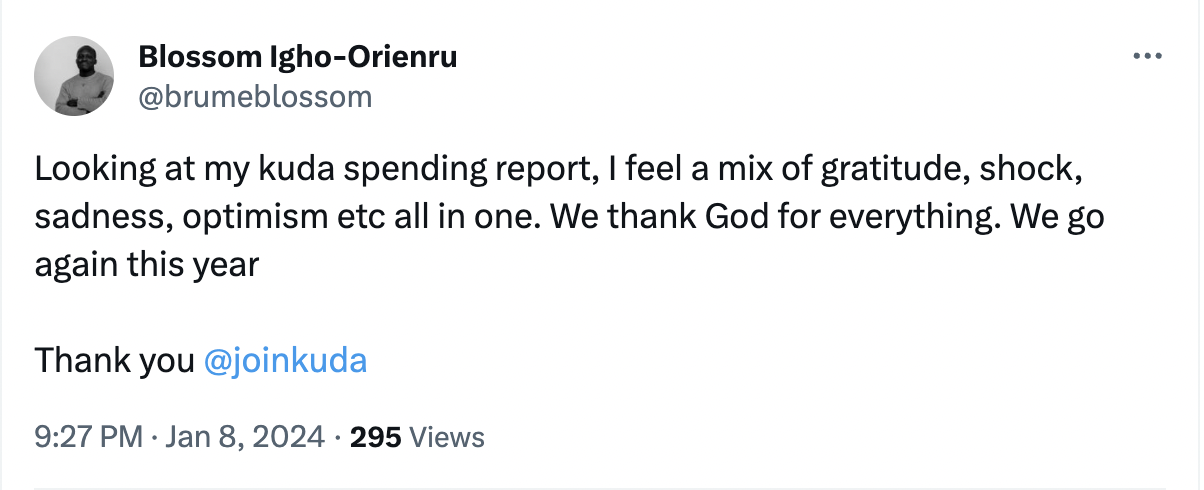1204x490 pixels.
Task: Click the phrase "again this year"
Action: tap(147, 267)
